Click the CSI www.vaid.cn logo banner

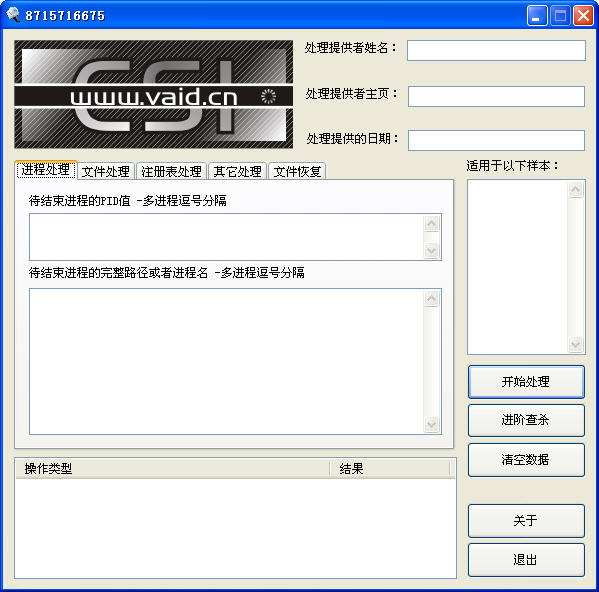[154, 94]
